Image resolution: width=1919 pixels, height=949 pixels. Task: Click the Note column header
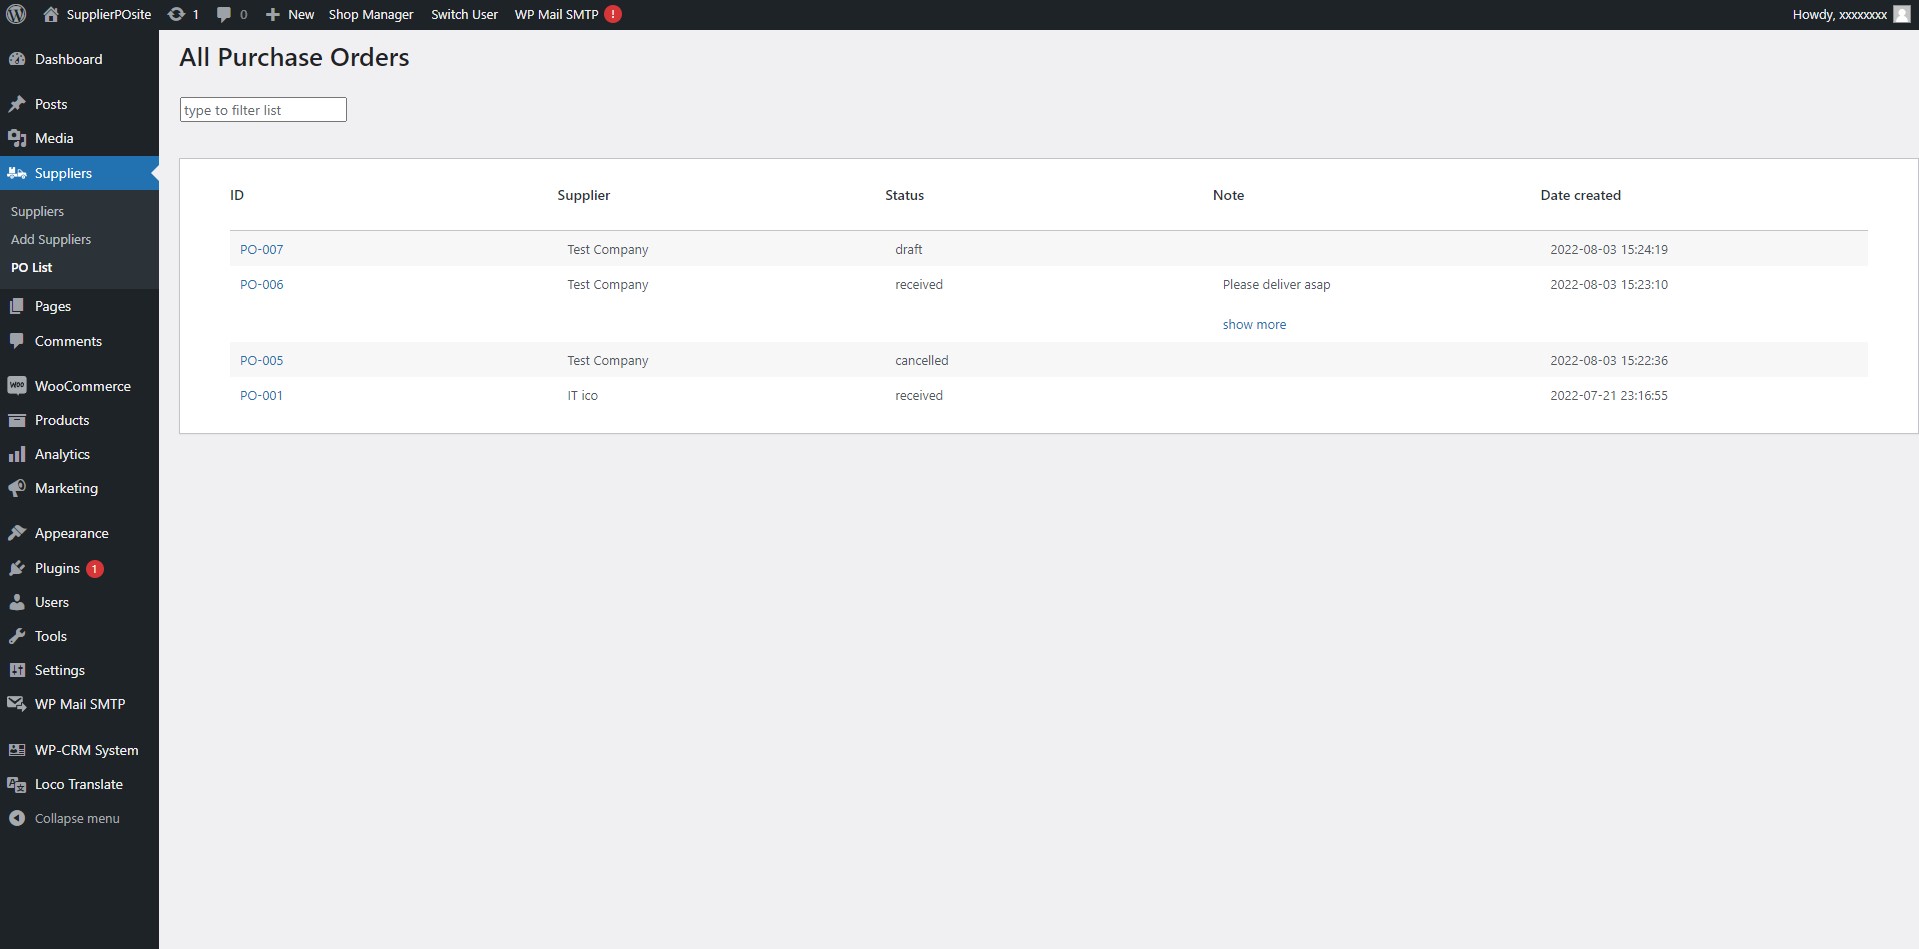click(x=1228, y=195)
